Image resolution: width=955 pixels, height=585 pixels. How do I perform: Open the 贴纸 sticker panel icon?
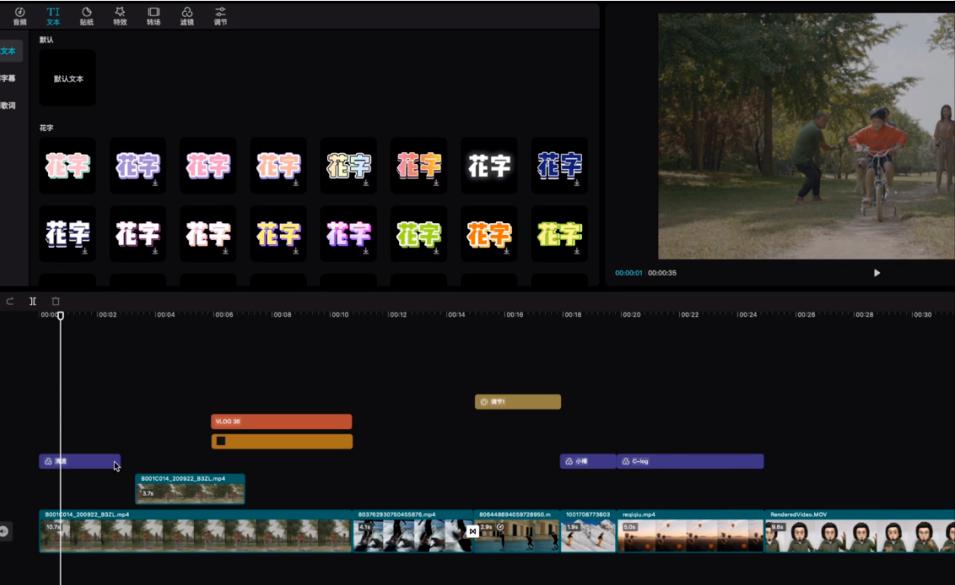click(x=86, y=15)
